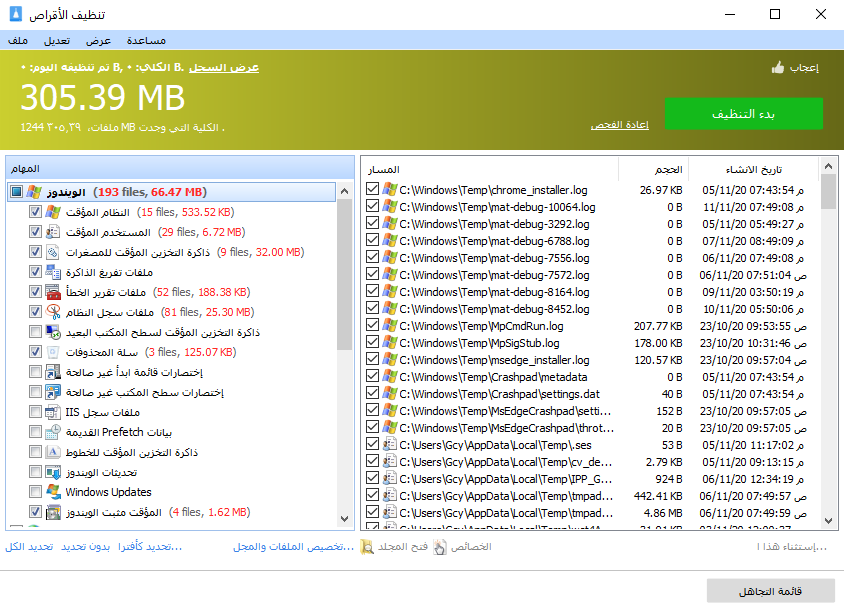
Task: Select the Crashpad\settings.dat file path
Action: [x=499, y=394]
